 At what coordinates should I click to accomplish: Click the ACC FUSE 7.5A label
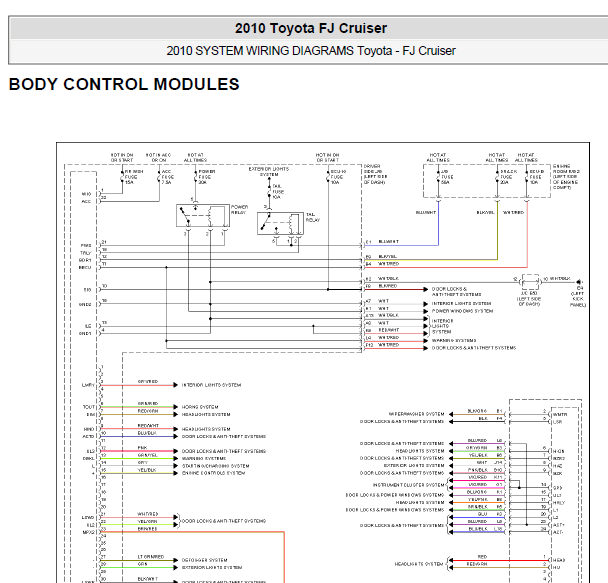(x=168, y=177)
